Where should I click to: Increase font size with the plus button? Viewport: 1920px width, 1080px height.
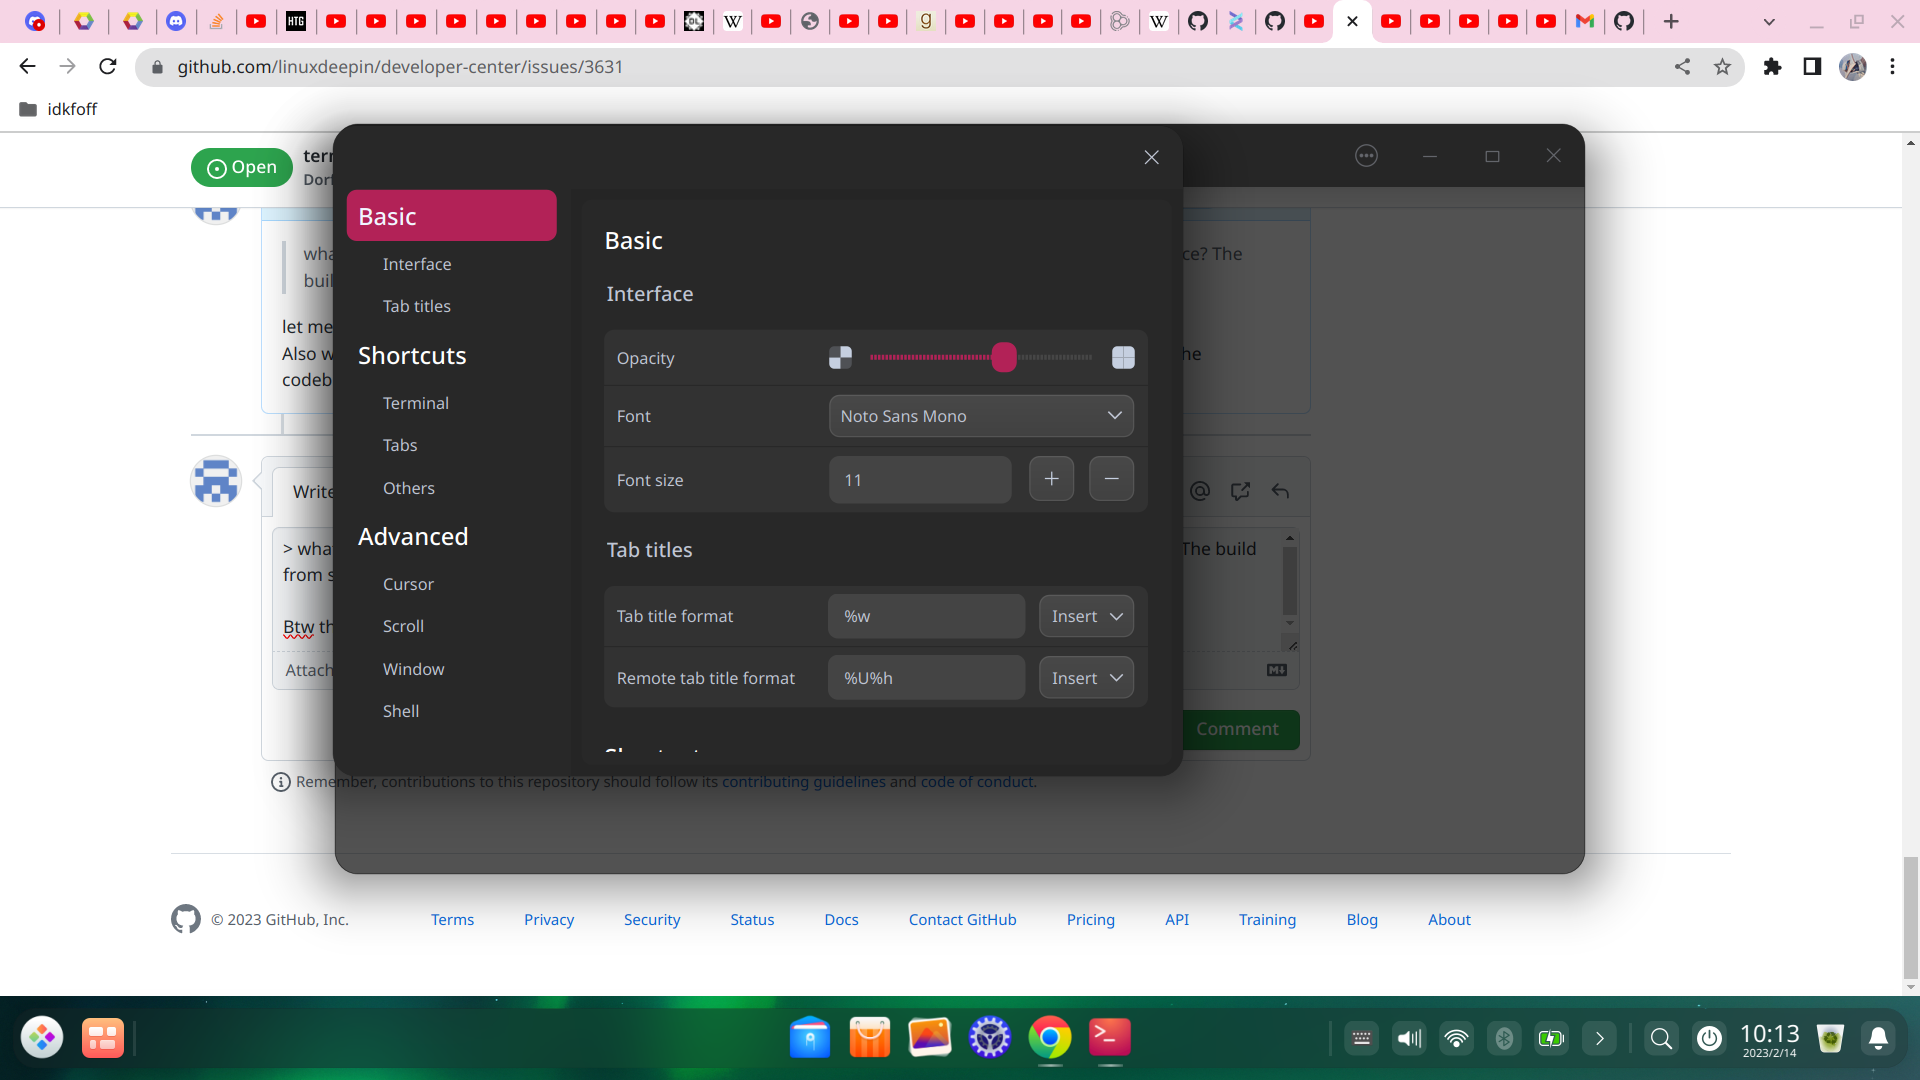click(1051, 479)
